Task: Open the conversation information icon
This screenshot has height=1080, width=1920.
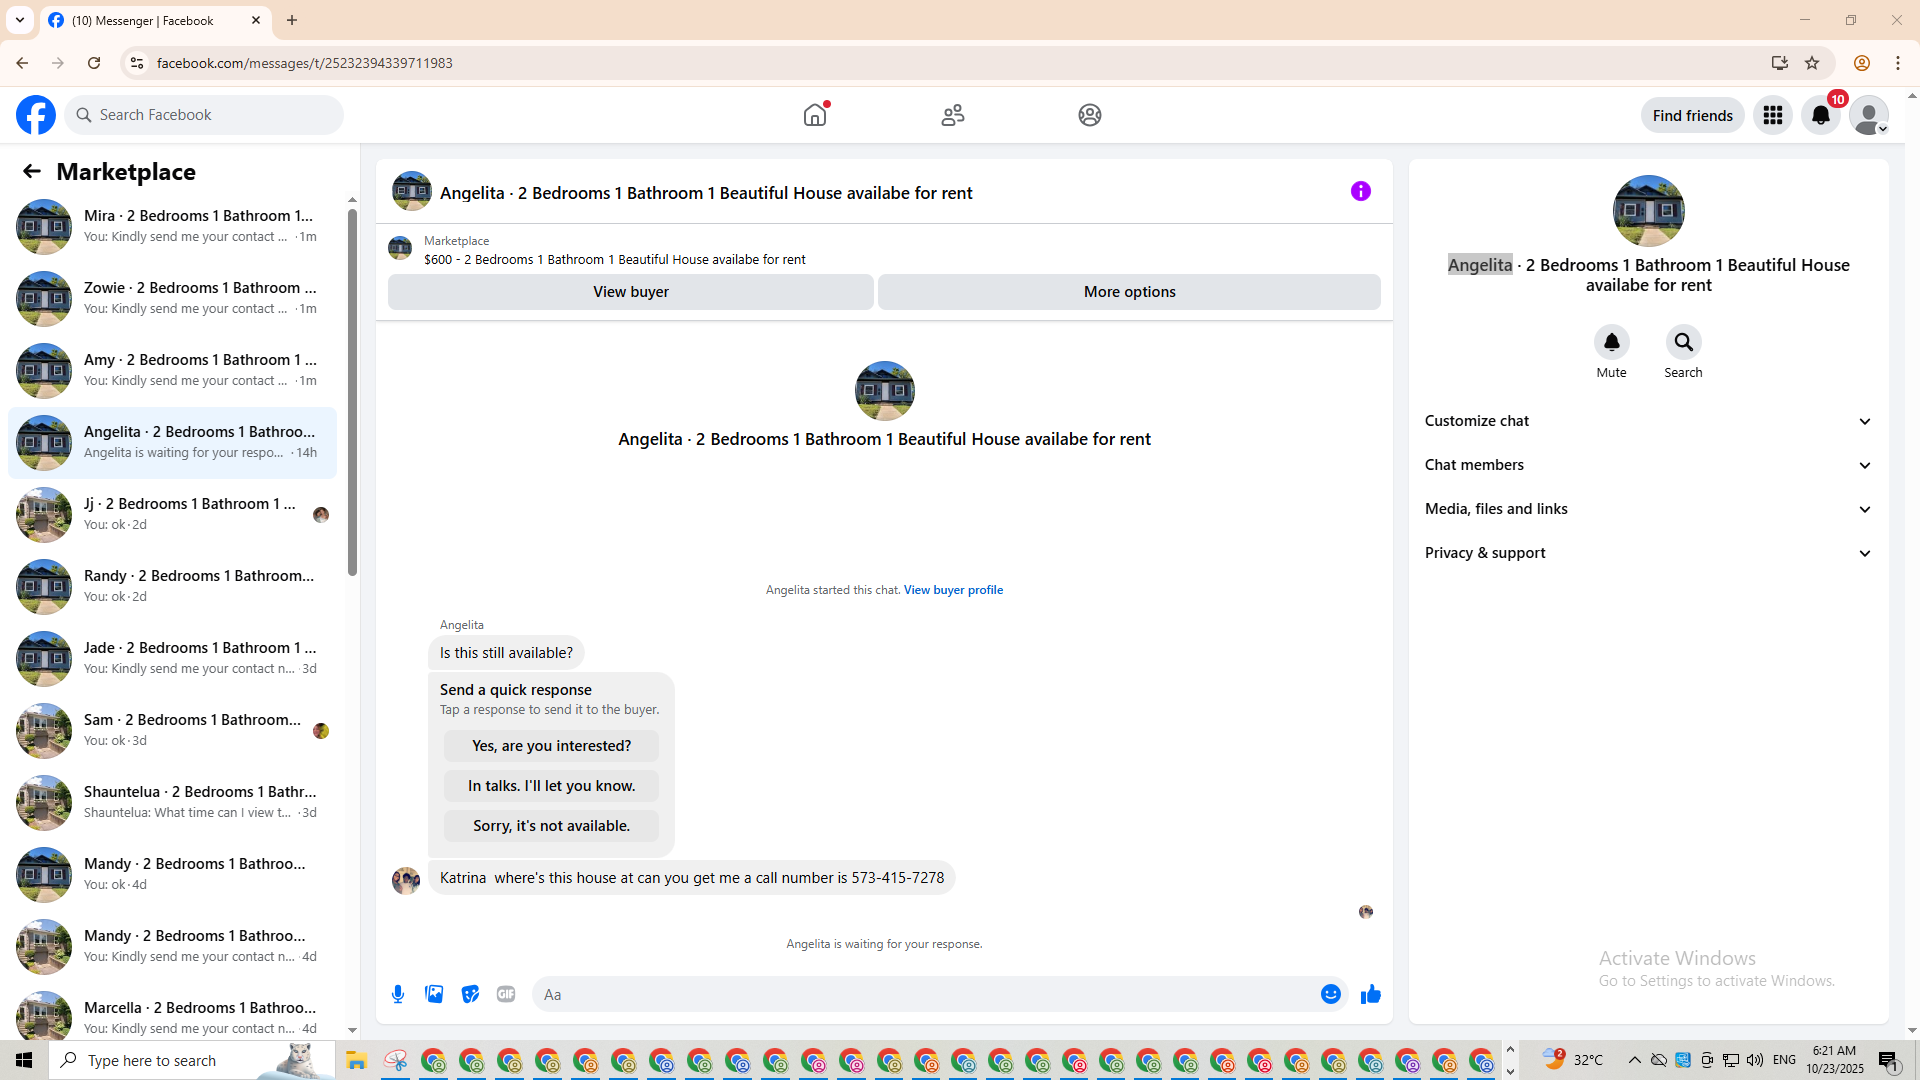Action: pyautogui.click(x=1360, y=191)
